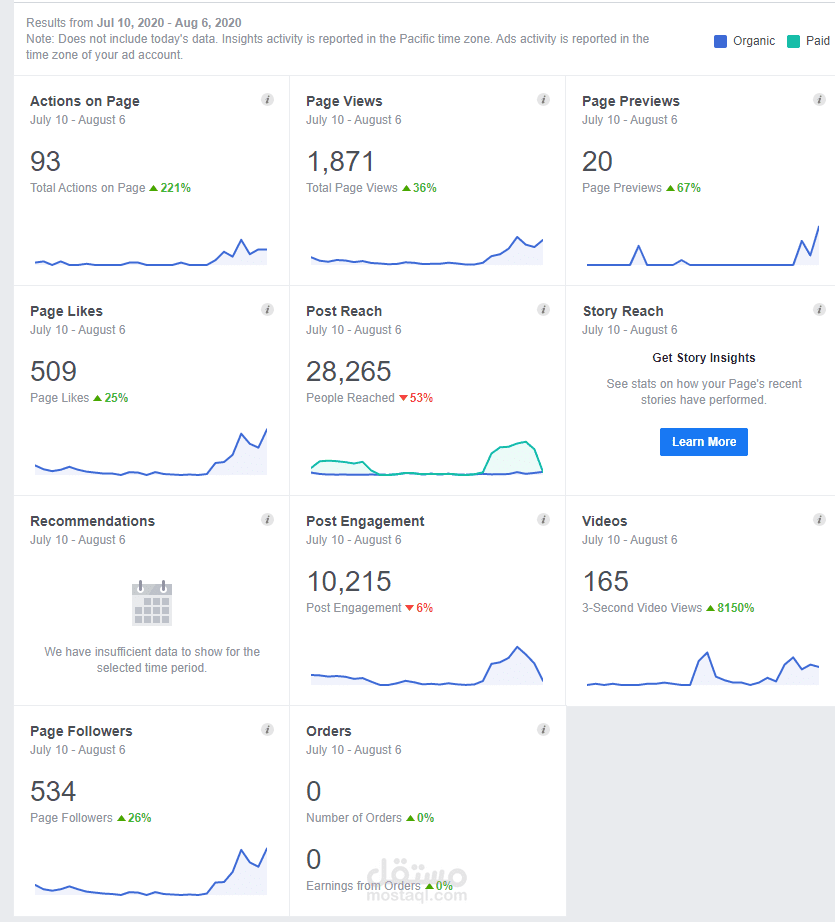Click info icon on Story Reach card

coord(819,309)
